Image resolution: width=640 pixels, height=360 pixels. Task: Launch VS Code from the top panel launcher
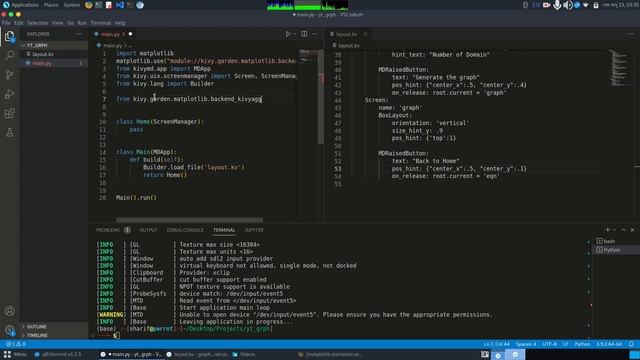(x=120, y=5)
